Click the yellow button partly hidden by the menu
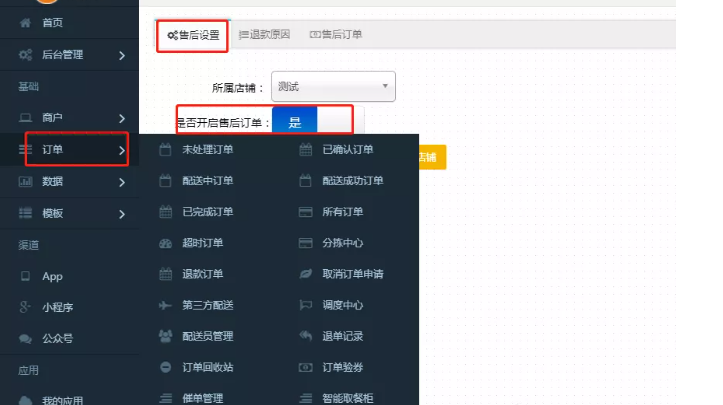 [432, 157]
